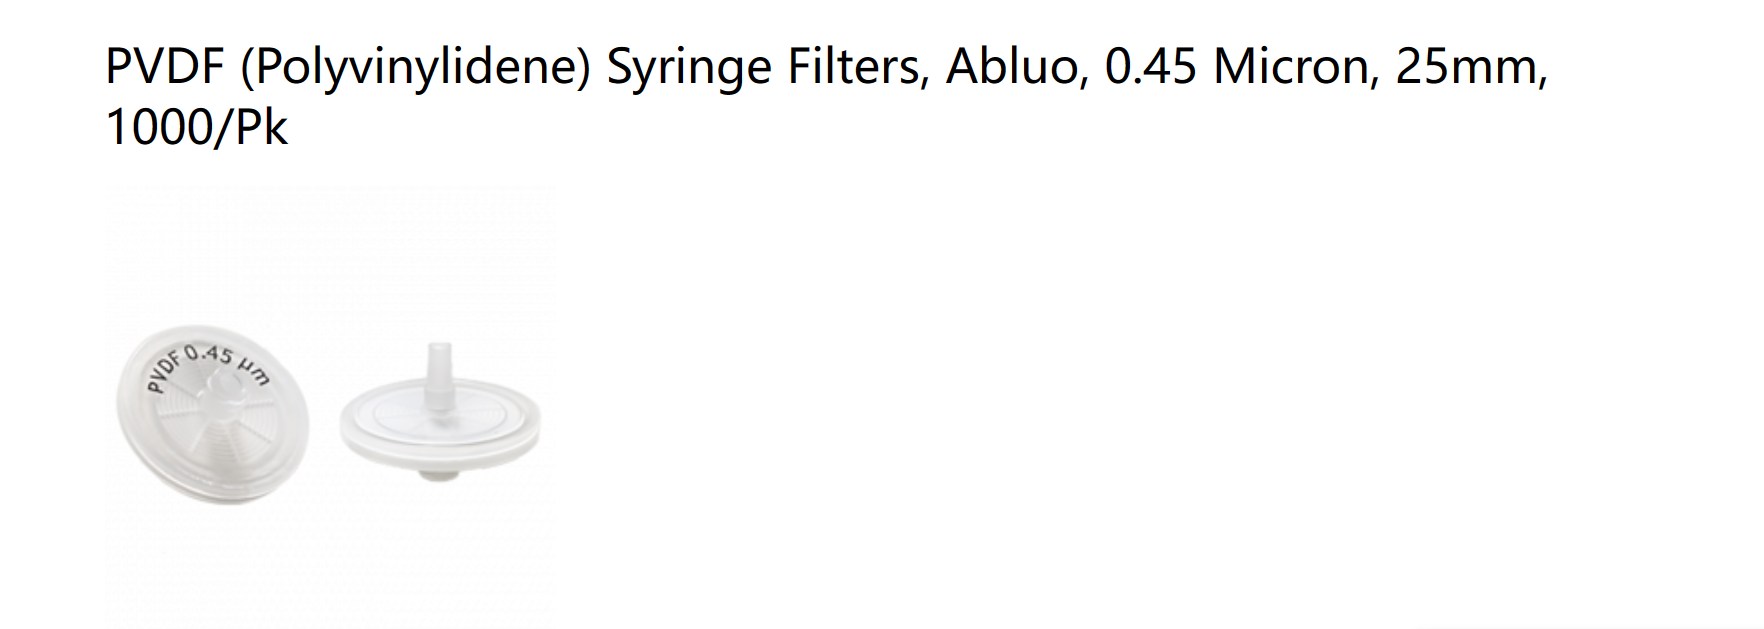The height and width of the screenshot is (629, 1764).
Task: Open the syringe filter product image
Action: [329, 405]
